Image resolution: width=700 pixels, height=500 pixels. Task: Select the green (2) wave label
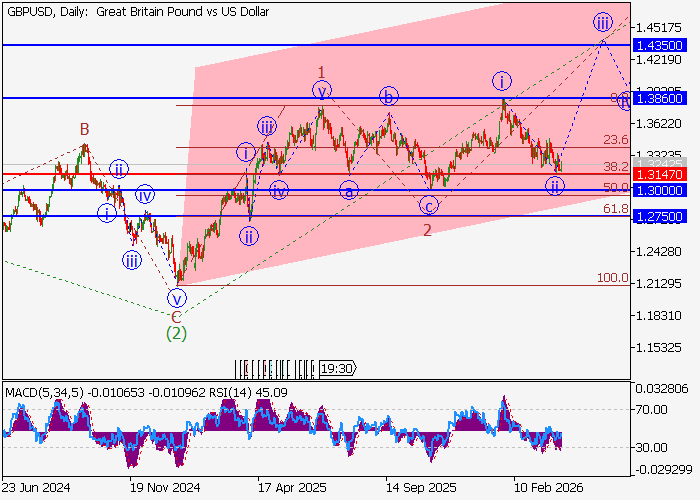click(177, 332)
